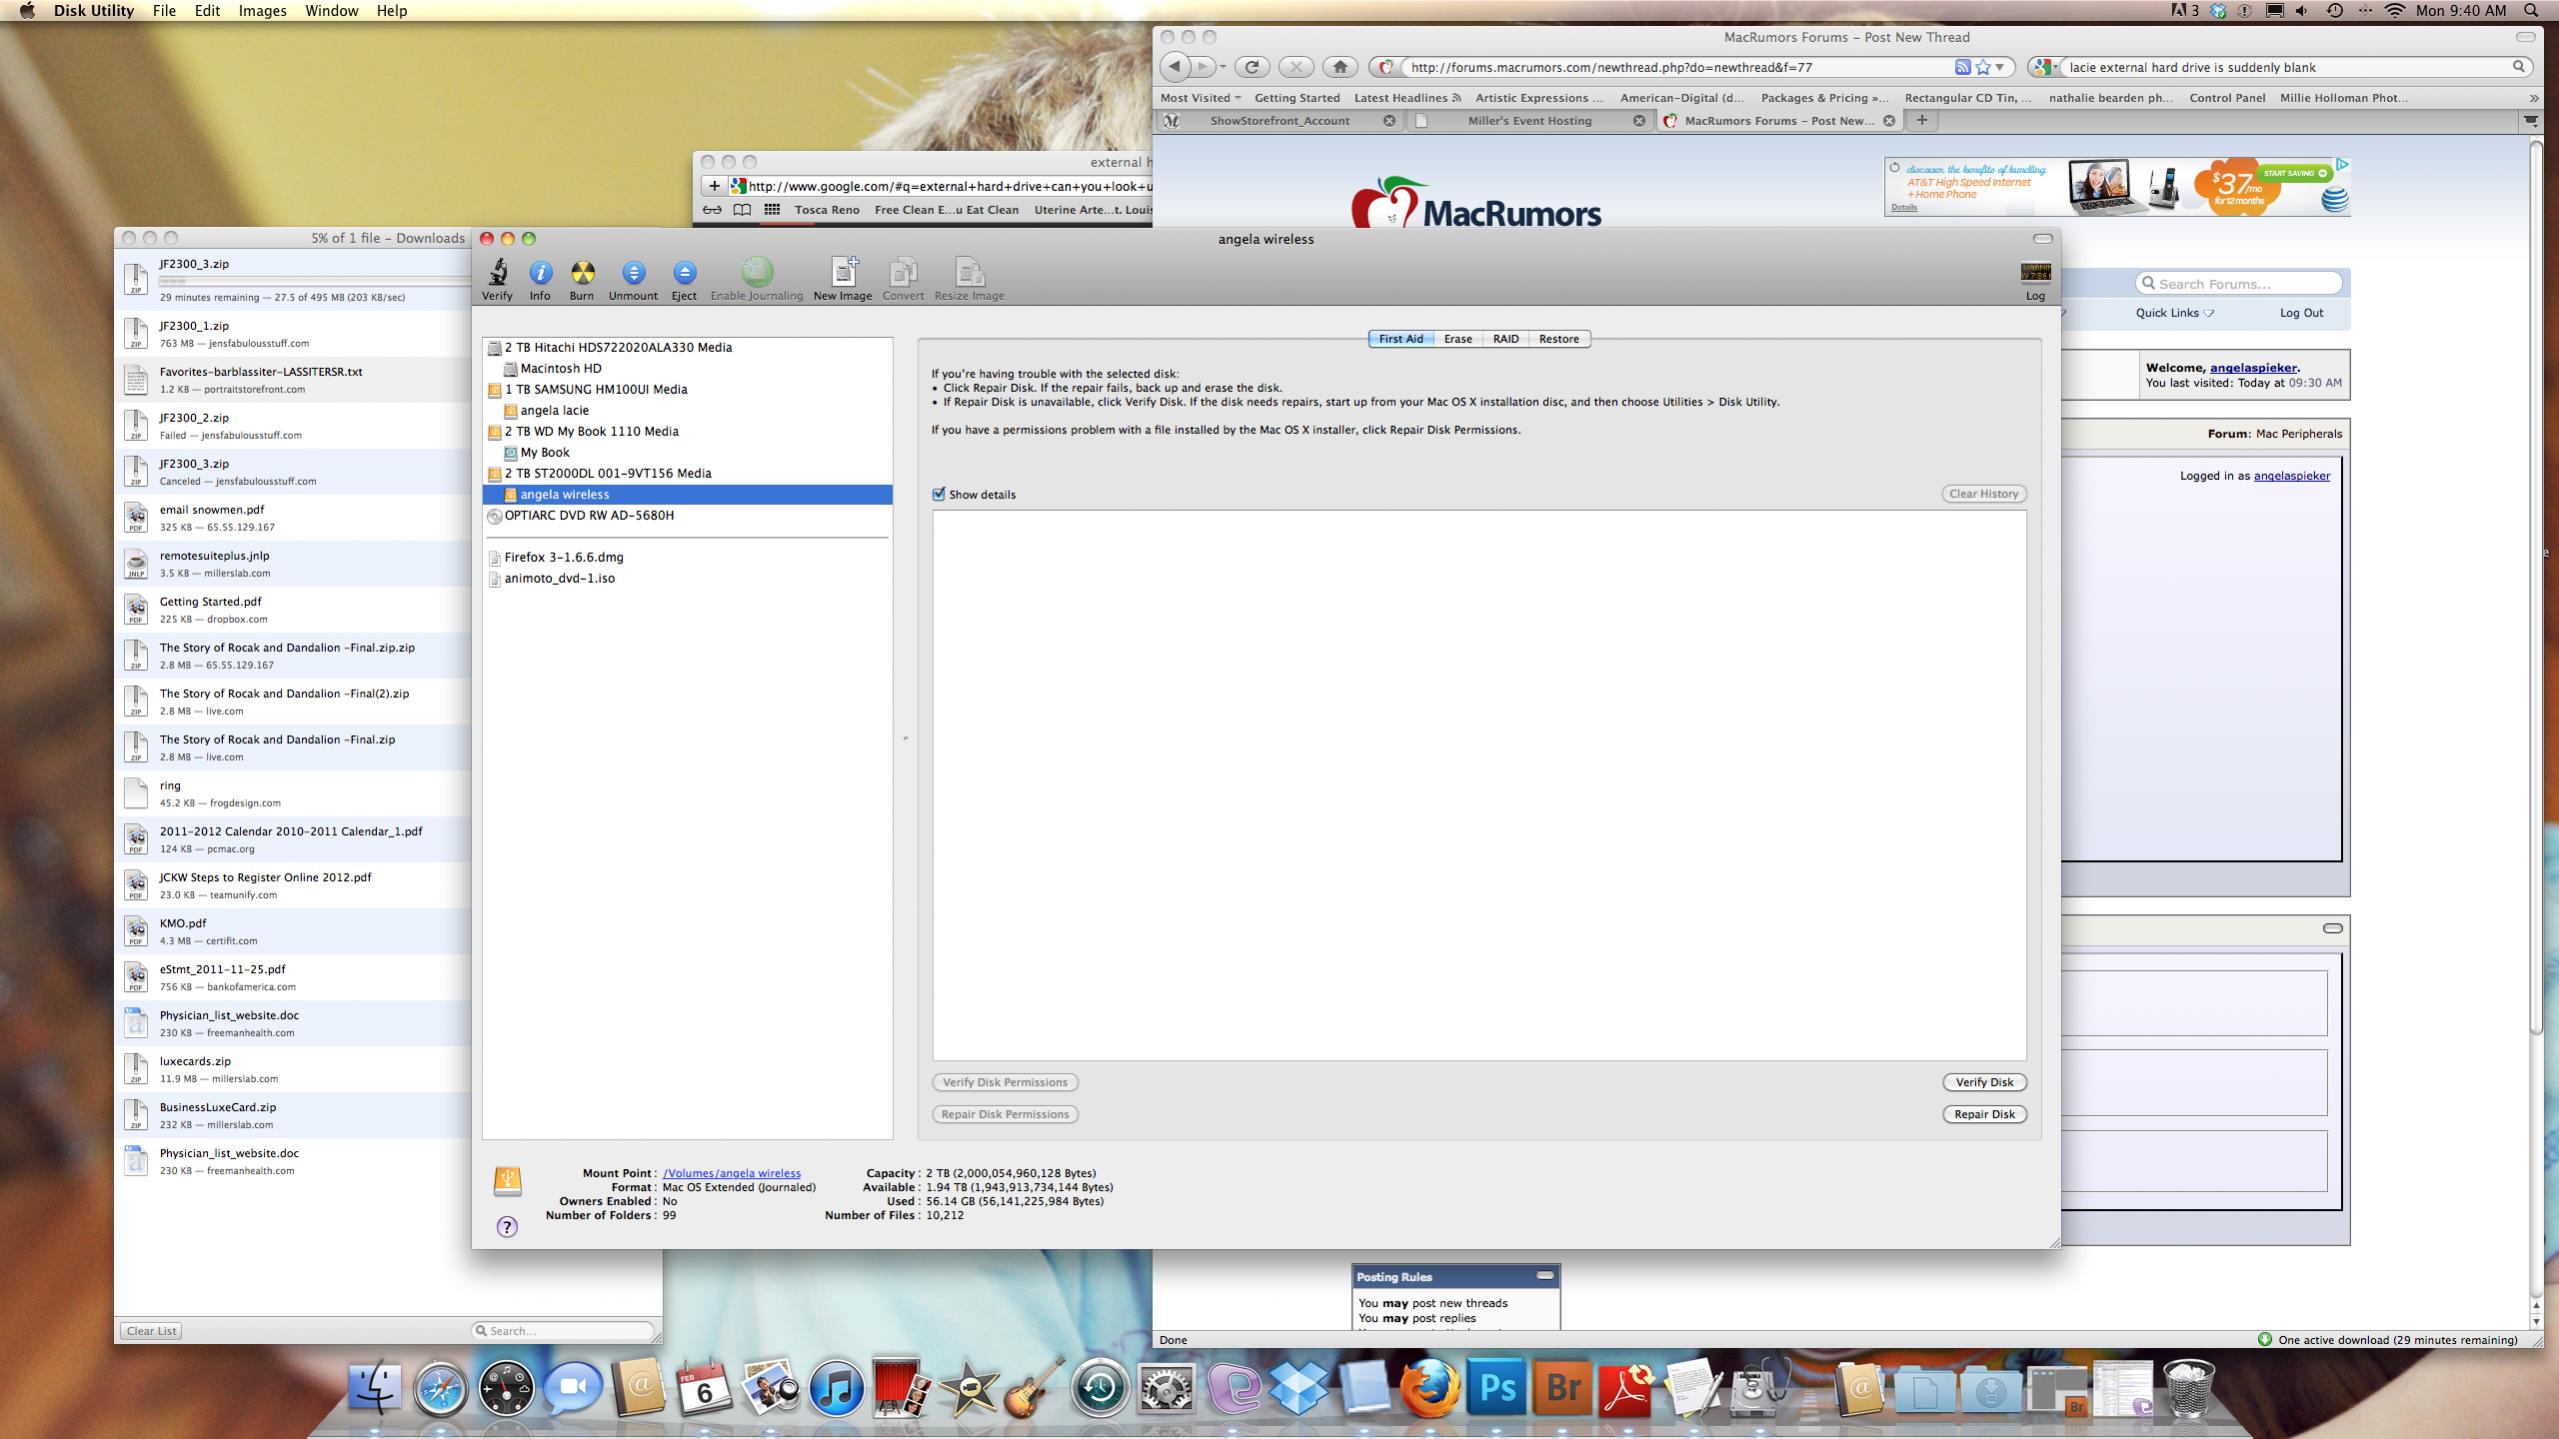This screenshot has height=1439, width=2559.
Task: Click the Eject toolbar icon
Action: (x=684, y=273)
